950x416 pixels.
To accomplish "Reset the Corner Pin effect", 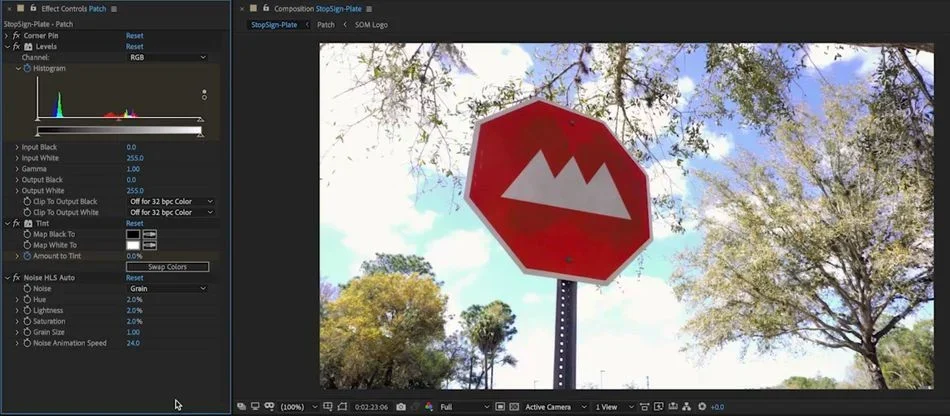I will click(135, 36).
